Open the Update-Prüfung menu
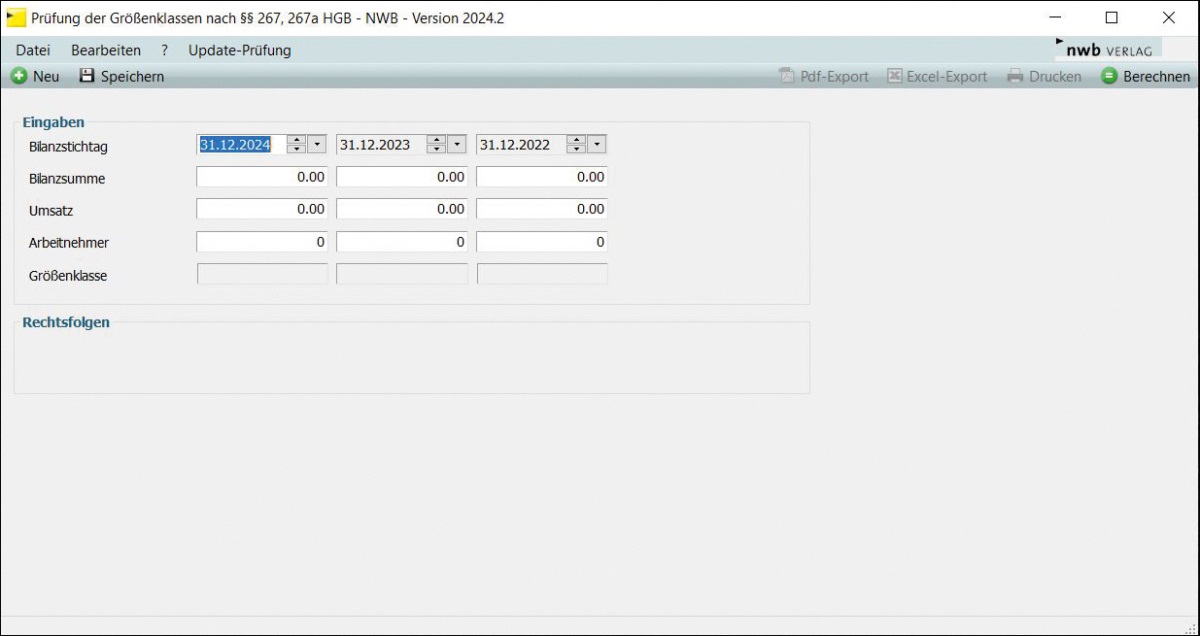Viewport: 1200px width, 636px height. coord(240,50)
